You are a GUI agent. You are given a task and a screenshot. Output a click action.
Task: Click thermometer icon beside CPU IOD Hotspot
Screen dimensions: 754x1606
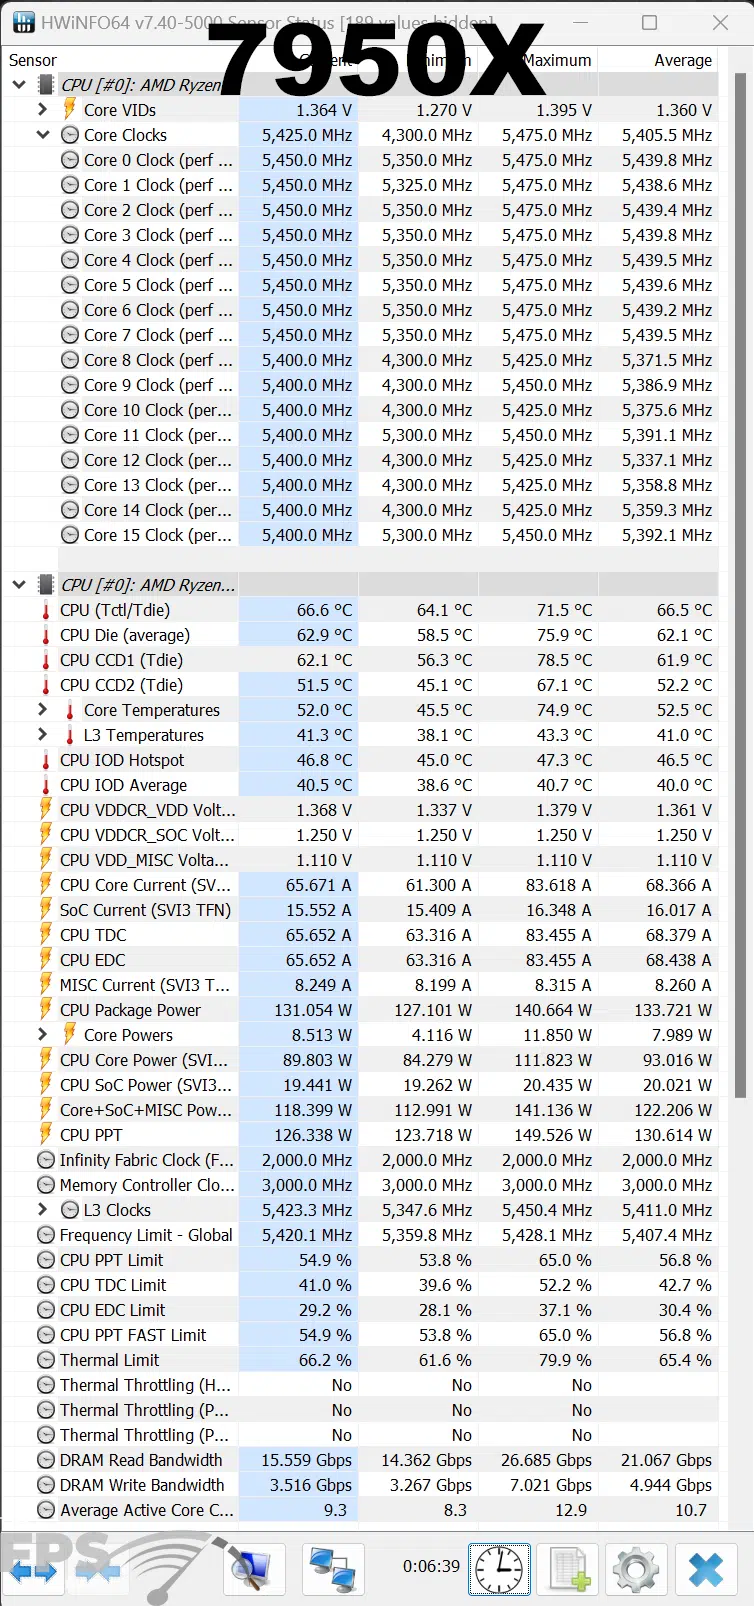tap(45, 760)
